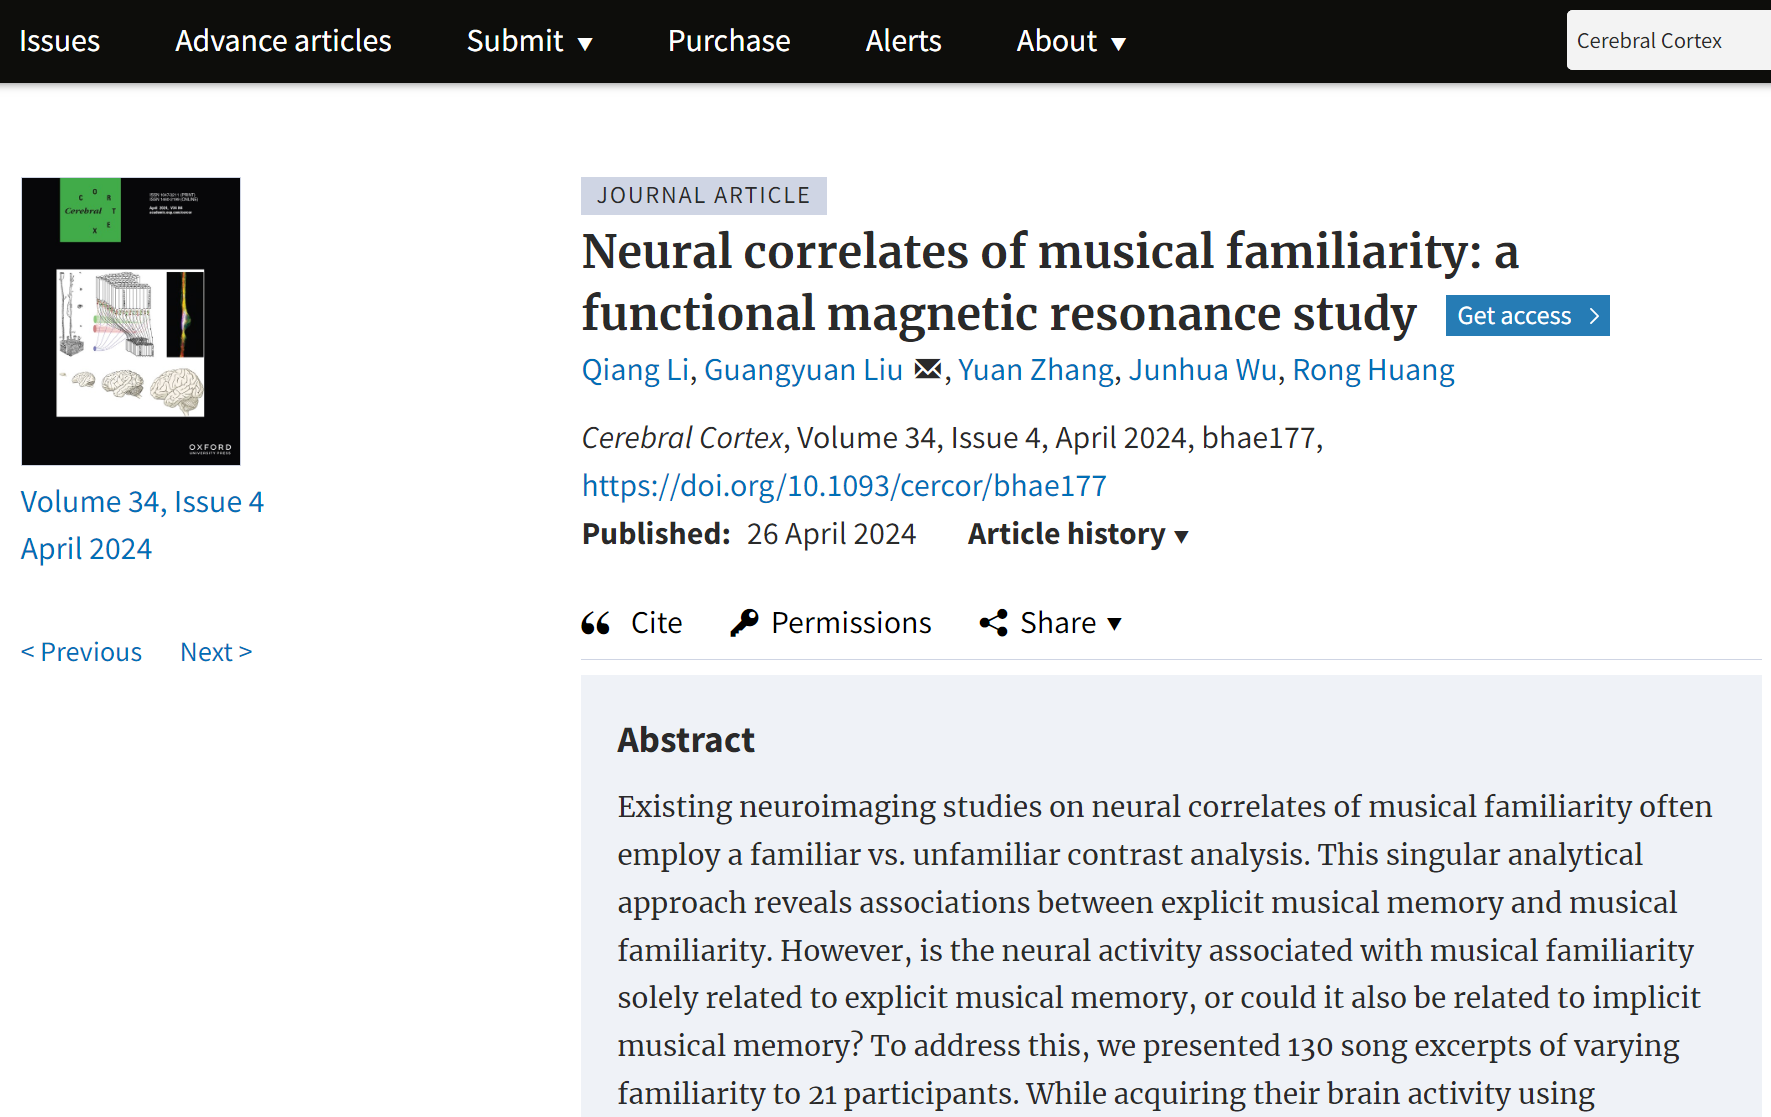
Task: Open Advance articles page
Action: click(x=283, y=41)
